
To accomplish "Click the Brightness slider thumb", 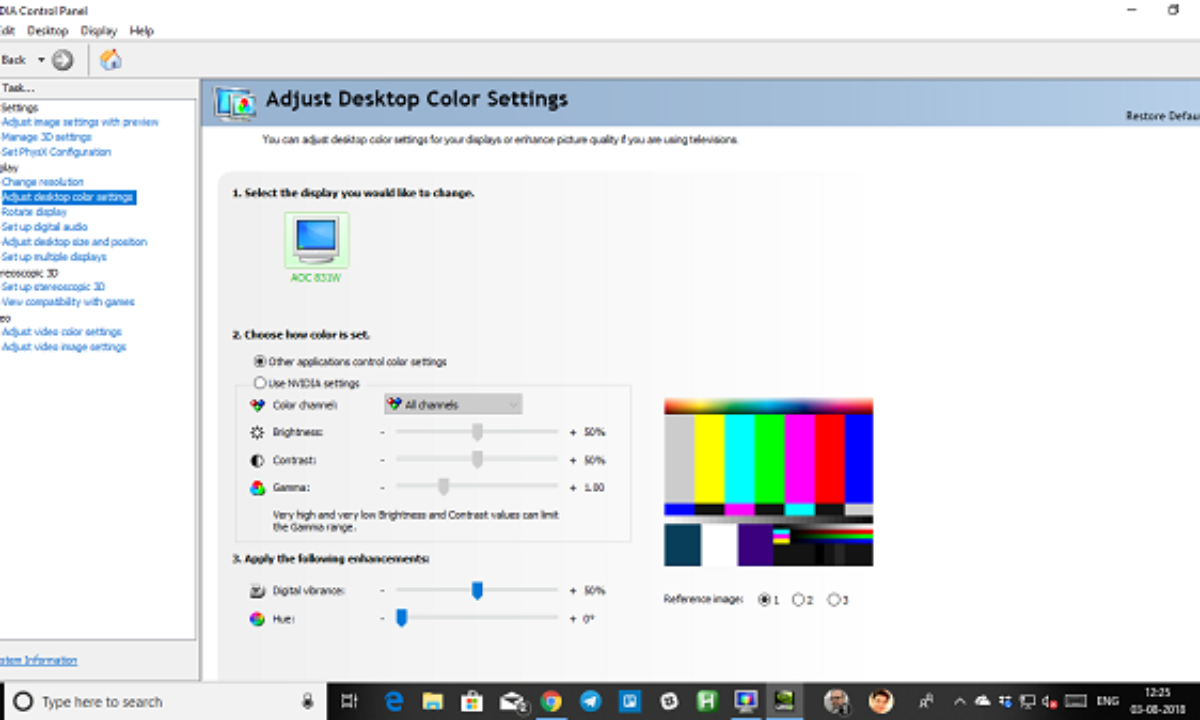I will click(477, 432).
